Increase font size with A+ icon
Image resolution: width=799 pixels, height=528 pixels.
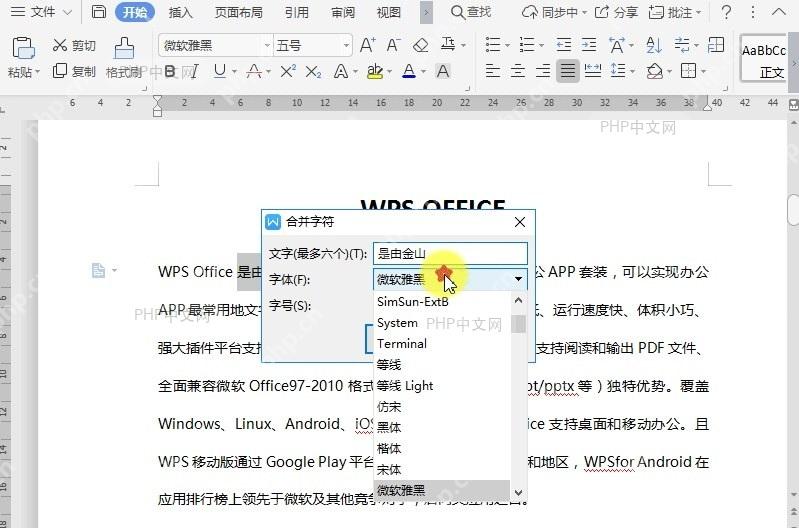[x=367, y=45]
